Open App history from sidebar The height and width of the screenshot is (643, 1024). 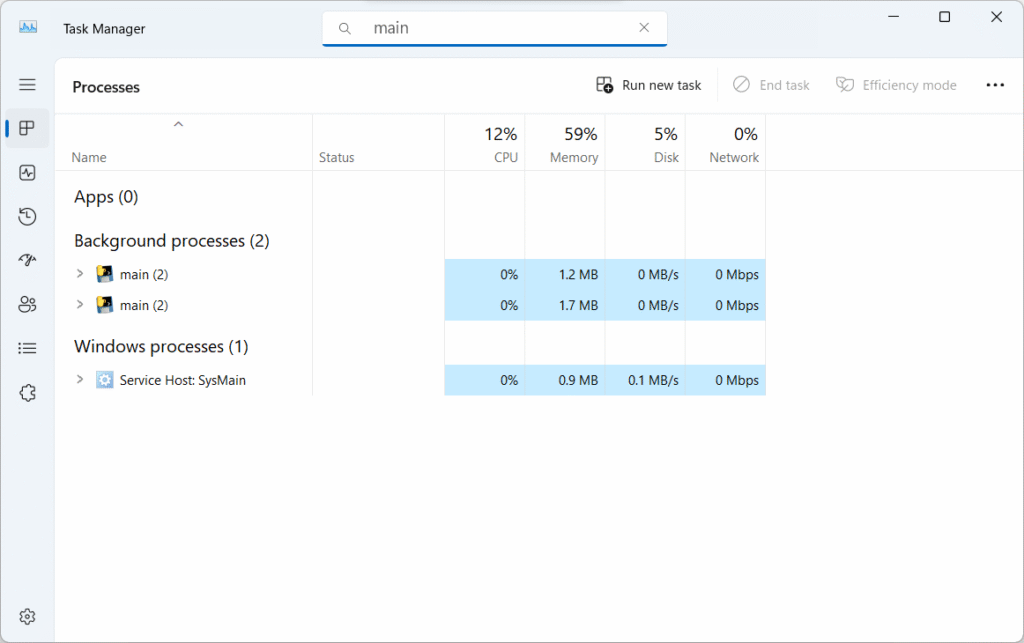(27, 217)
